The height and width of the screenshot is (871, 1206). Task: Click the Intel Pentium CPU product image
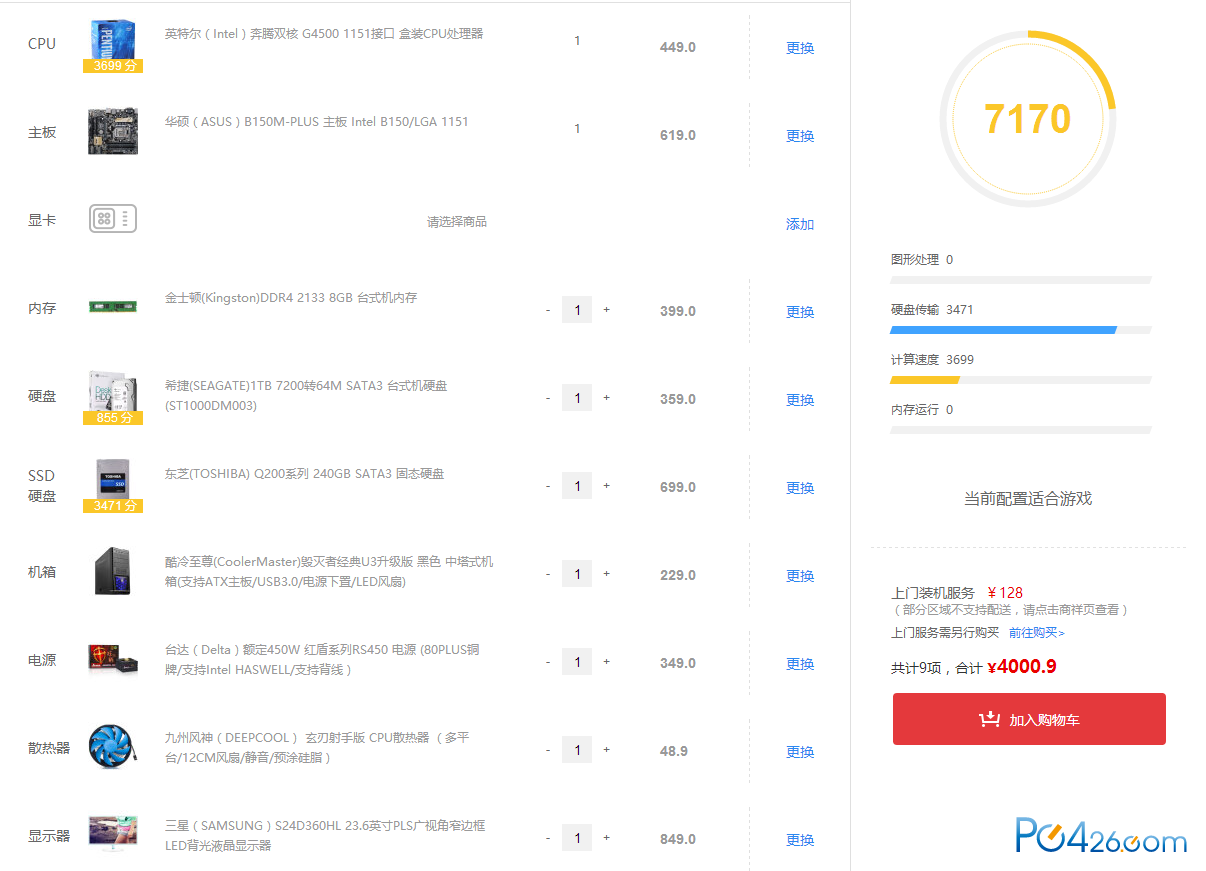(x=113, y=40)
